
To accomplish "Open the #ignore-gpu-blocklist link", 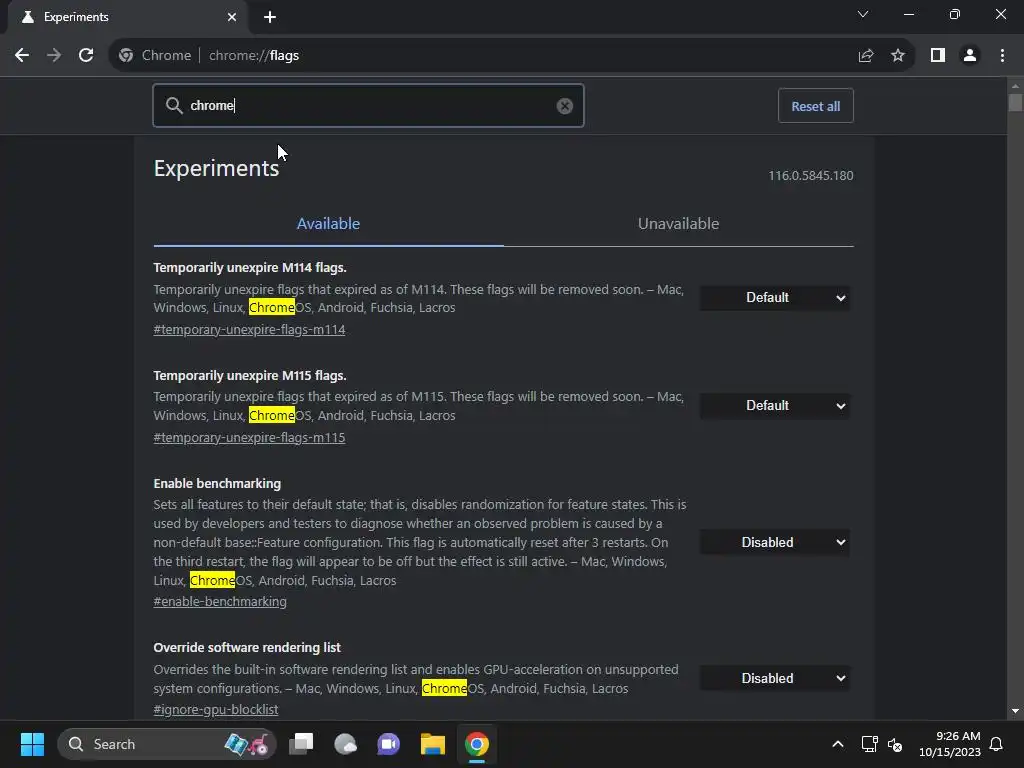I will [216, 709].
